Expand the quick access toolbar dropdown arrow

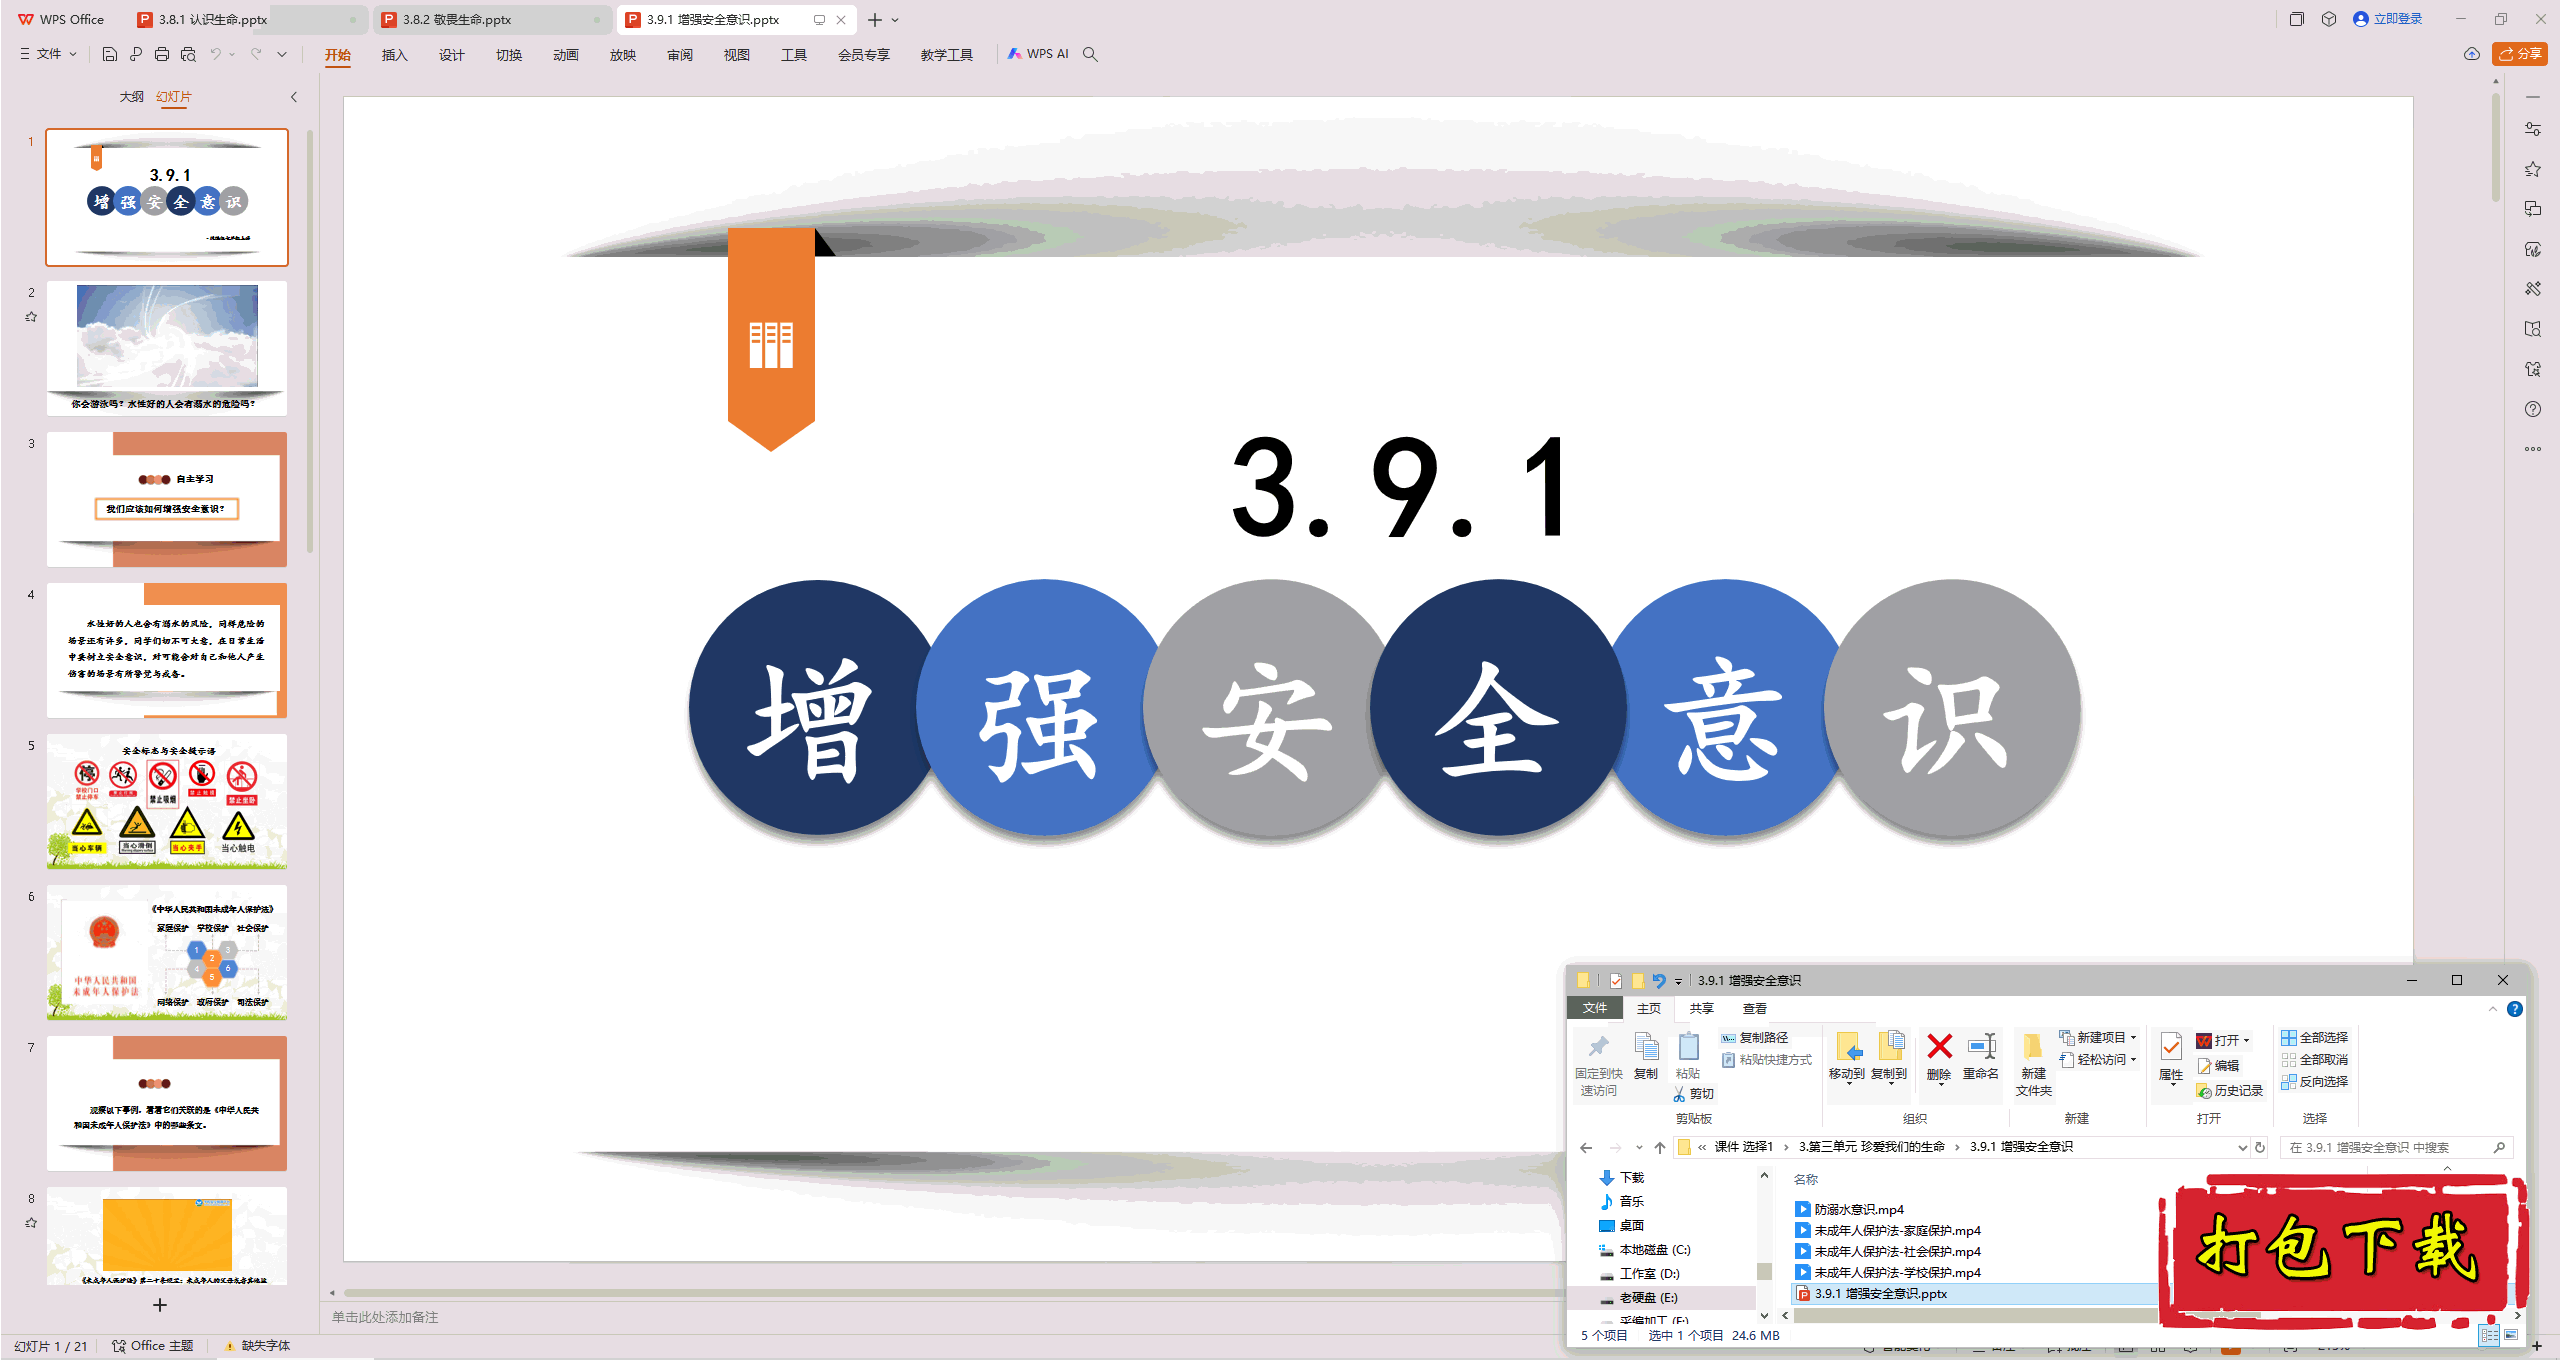(282, 54)
